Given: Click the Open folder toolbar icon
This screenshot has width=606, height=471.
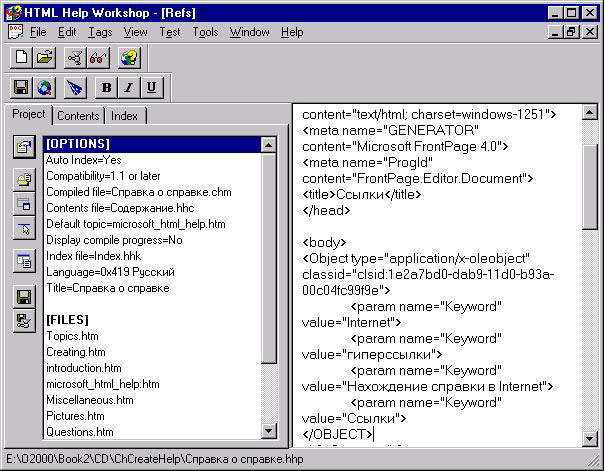Looking at the screenshot, I should click(44, 58).
